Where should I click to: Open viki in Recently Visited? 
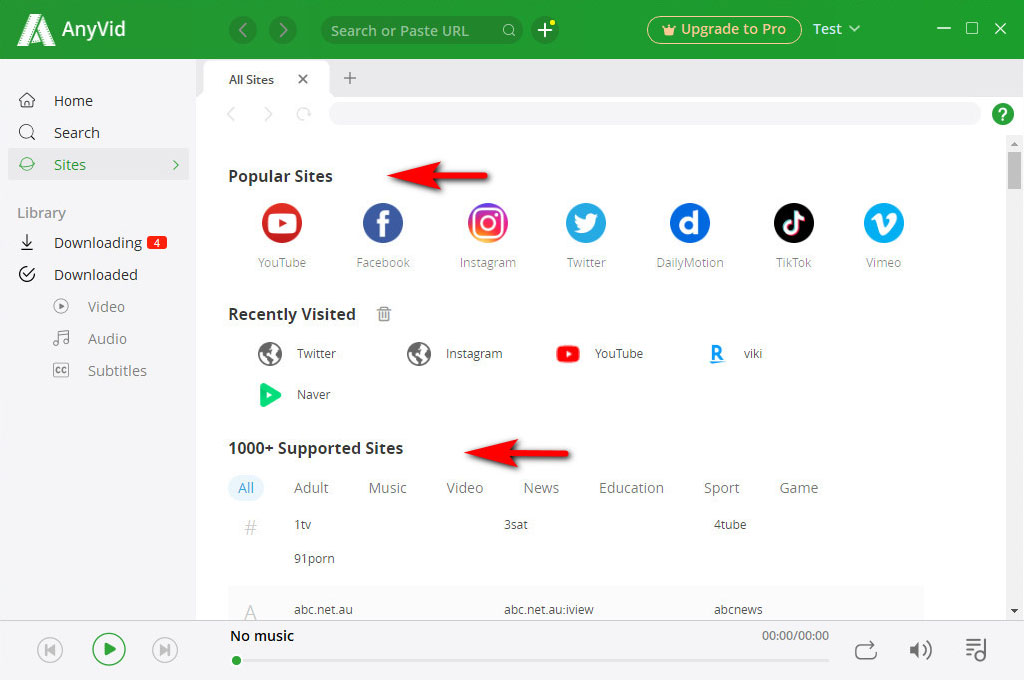736,353
